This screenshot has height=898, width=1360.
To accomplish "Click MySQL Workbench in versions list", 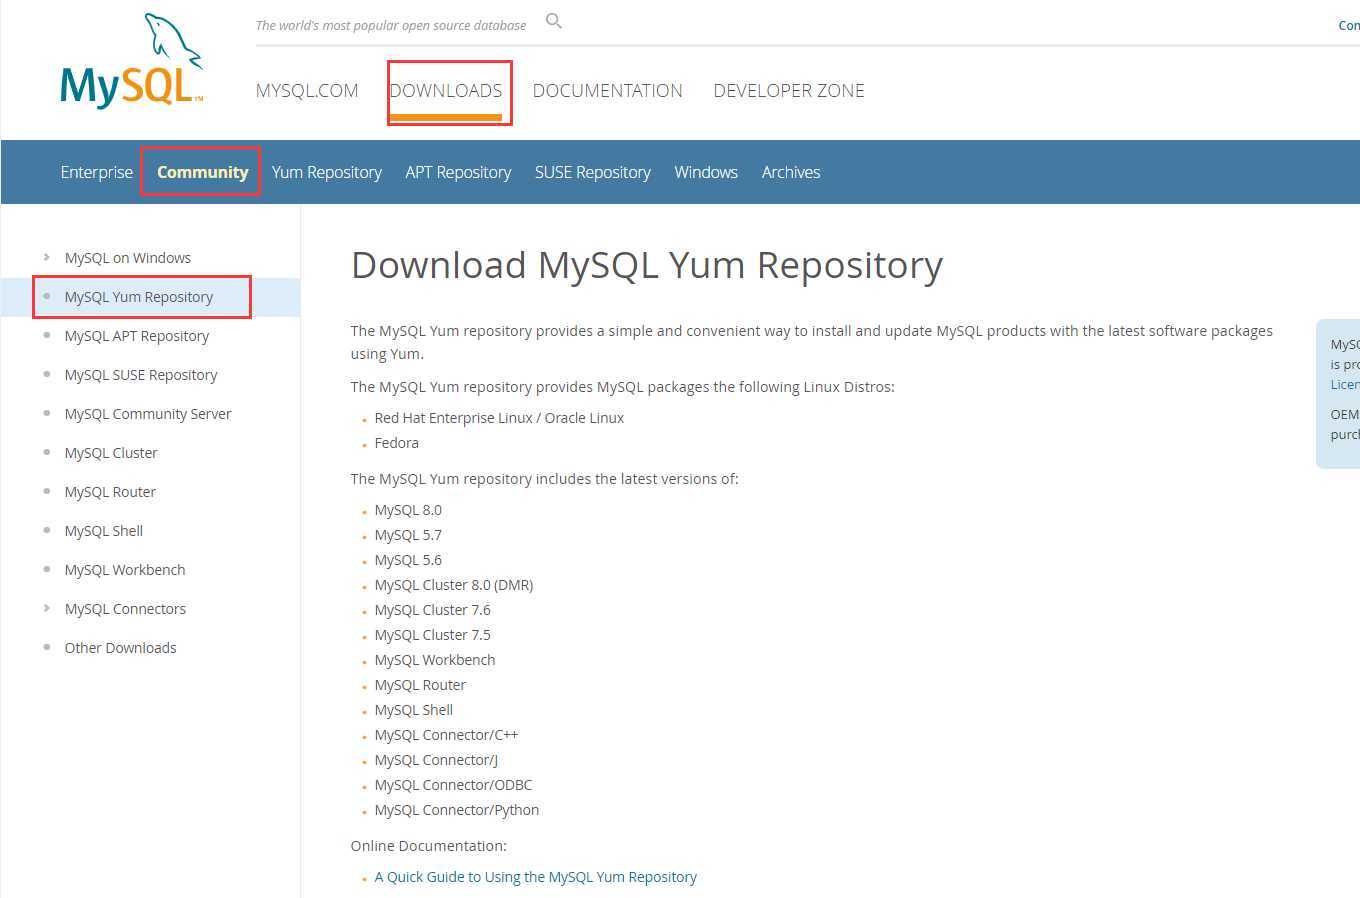I will [435, 660].
